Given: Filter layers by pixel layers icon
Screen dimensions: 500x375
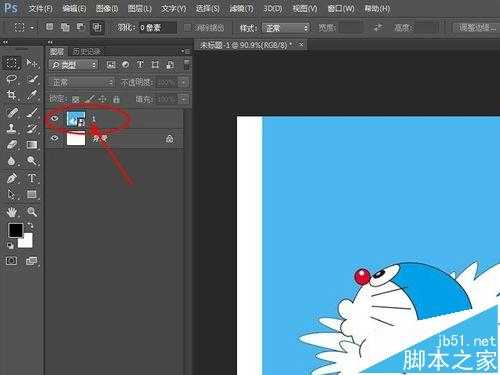Looking at the screenshot, I should [x=111, y=65].
